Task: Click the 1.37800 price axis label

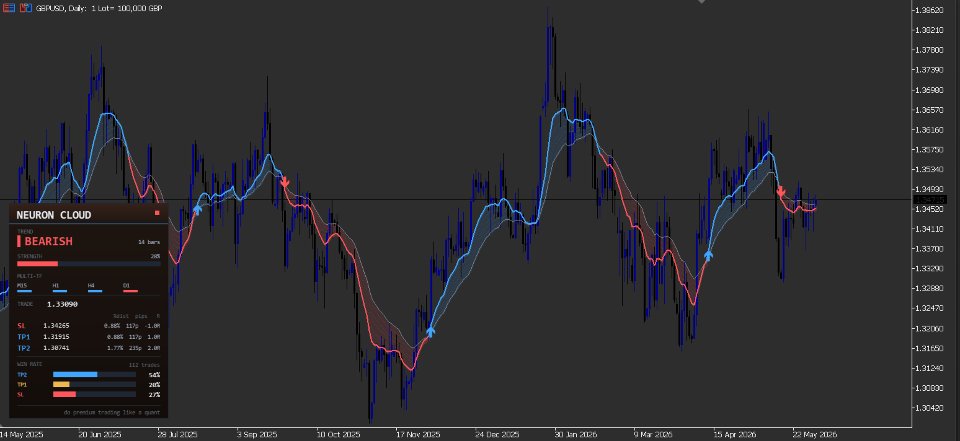Action: pos(928,50)
